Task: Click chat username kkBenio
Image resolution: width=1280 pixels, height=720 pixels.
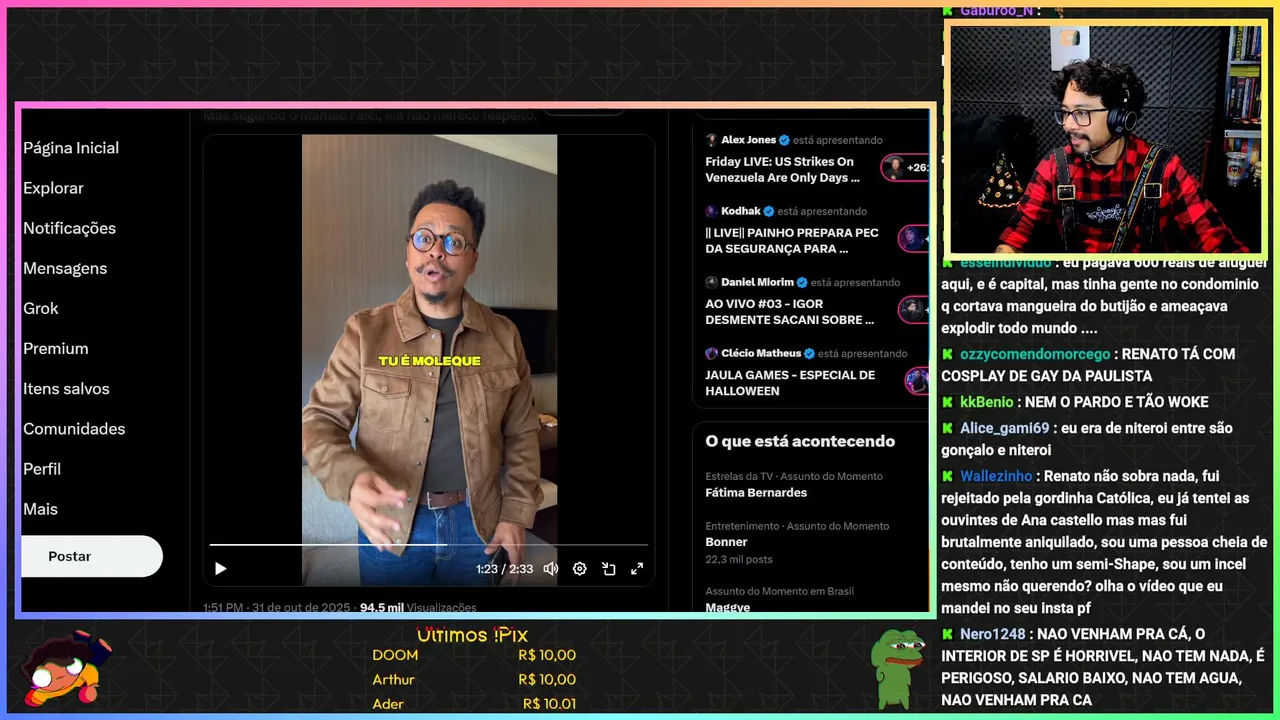Action: pos(987,402)
